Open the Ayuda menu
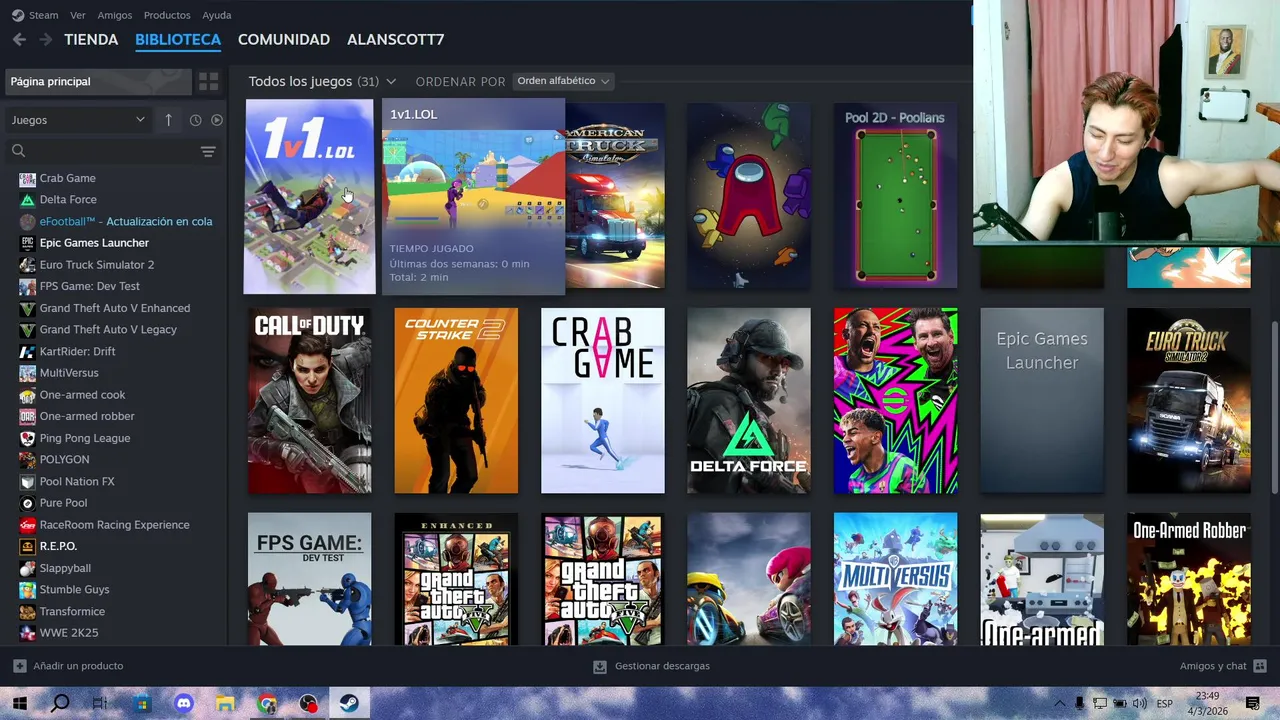This screenshot has height=720, width=1280. [217, 15]
